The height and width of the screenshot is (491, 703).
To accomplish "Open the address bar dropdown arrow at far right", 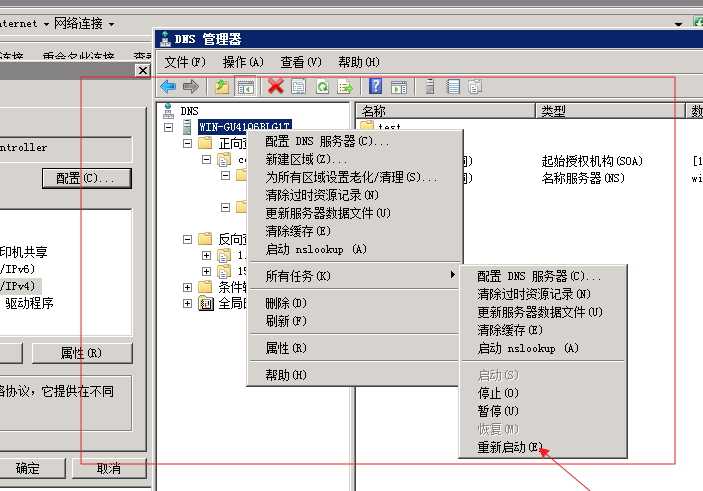I will click(678, 24).
